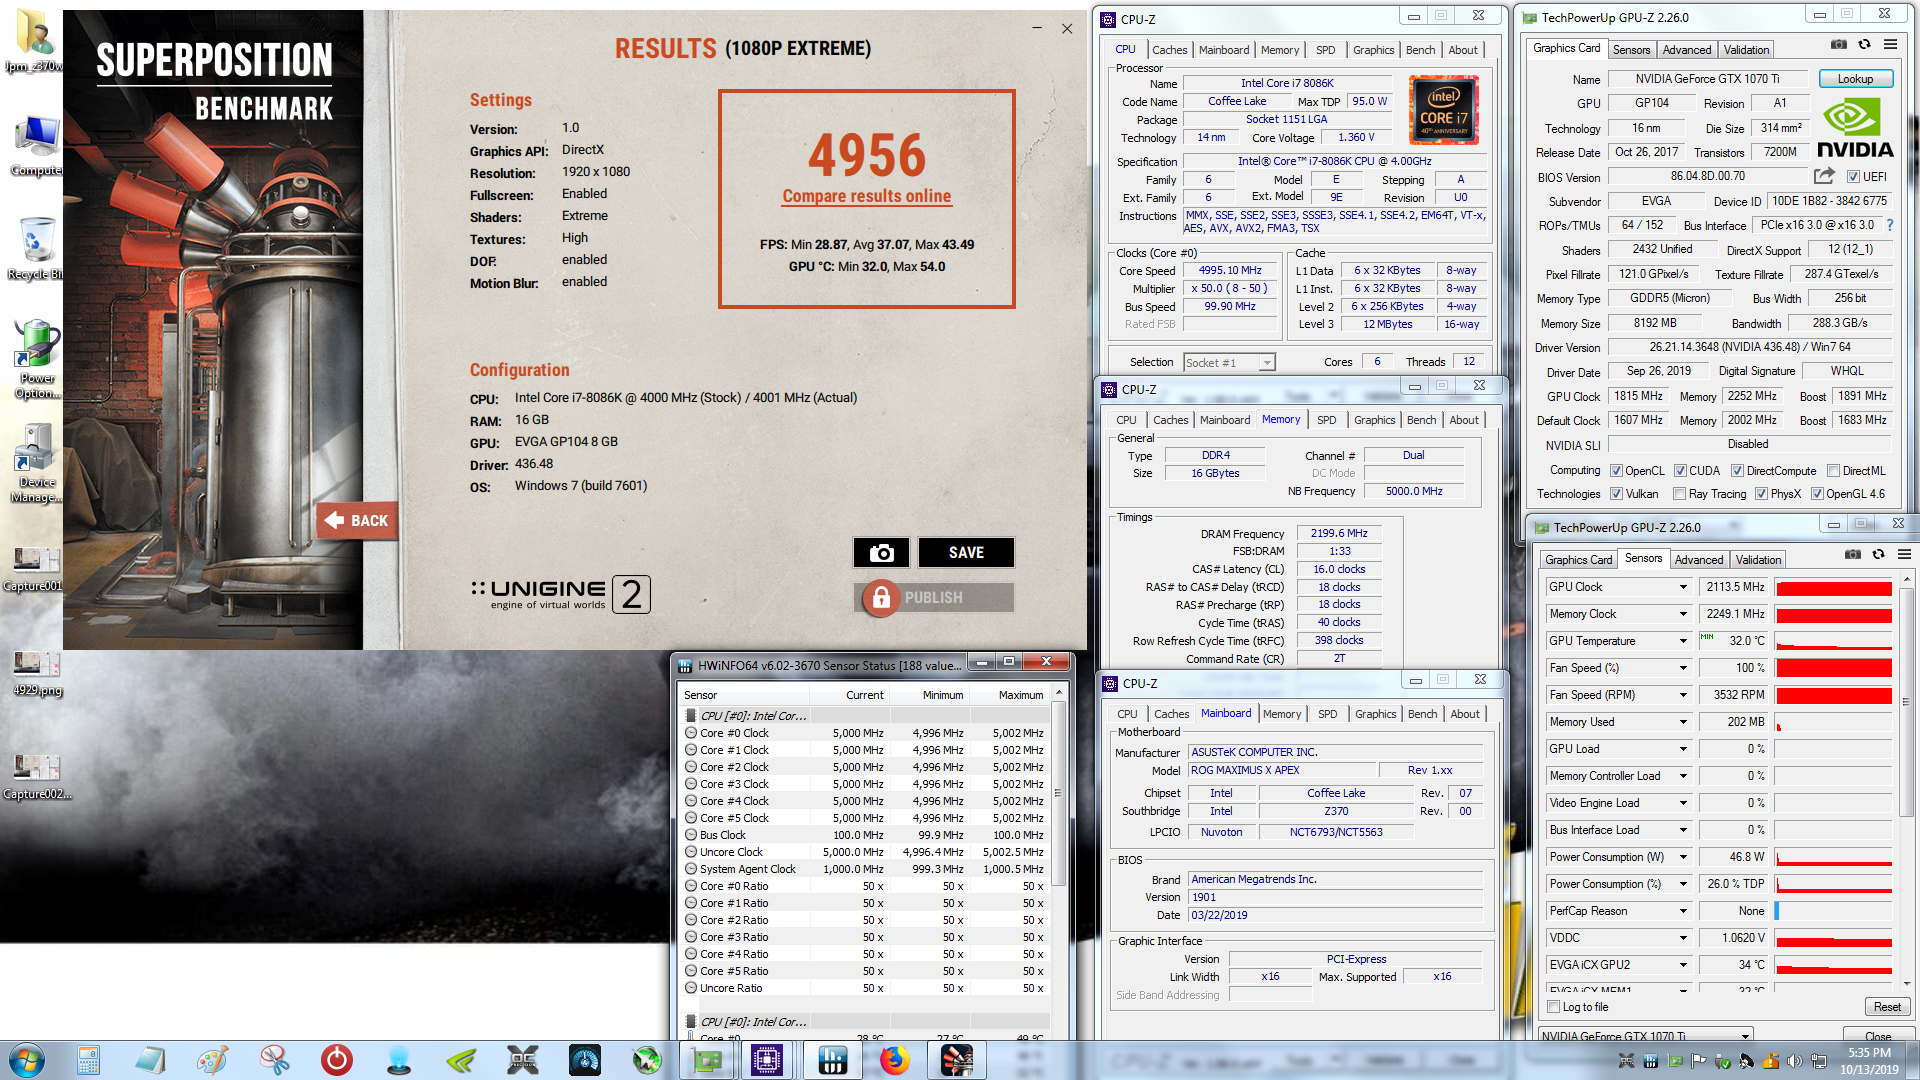The image size is (1920, 1080).
Task: Toggle Ray Tracing checkbox
Action: click(1679, 494)
